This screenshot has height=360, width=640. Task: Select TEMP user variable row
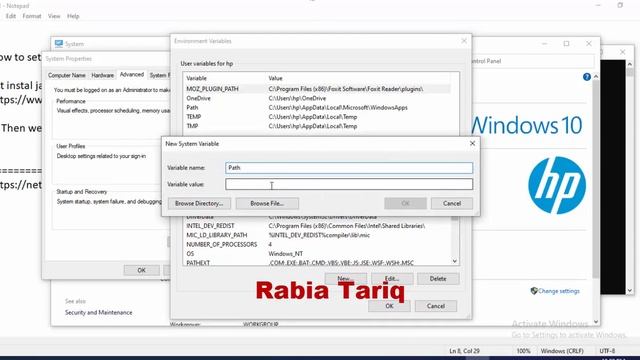pos(318,117)
